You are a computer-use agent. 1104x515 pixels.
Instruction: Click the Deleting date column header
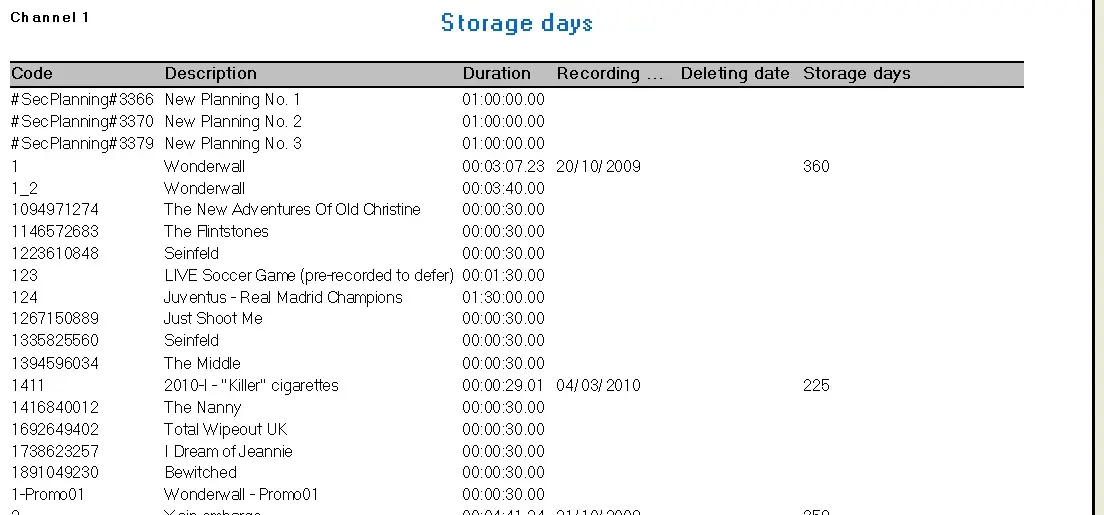pyautogui.click(x=735, y=74)
